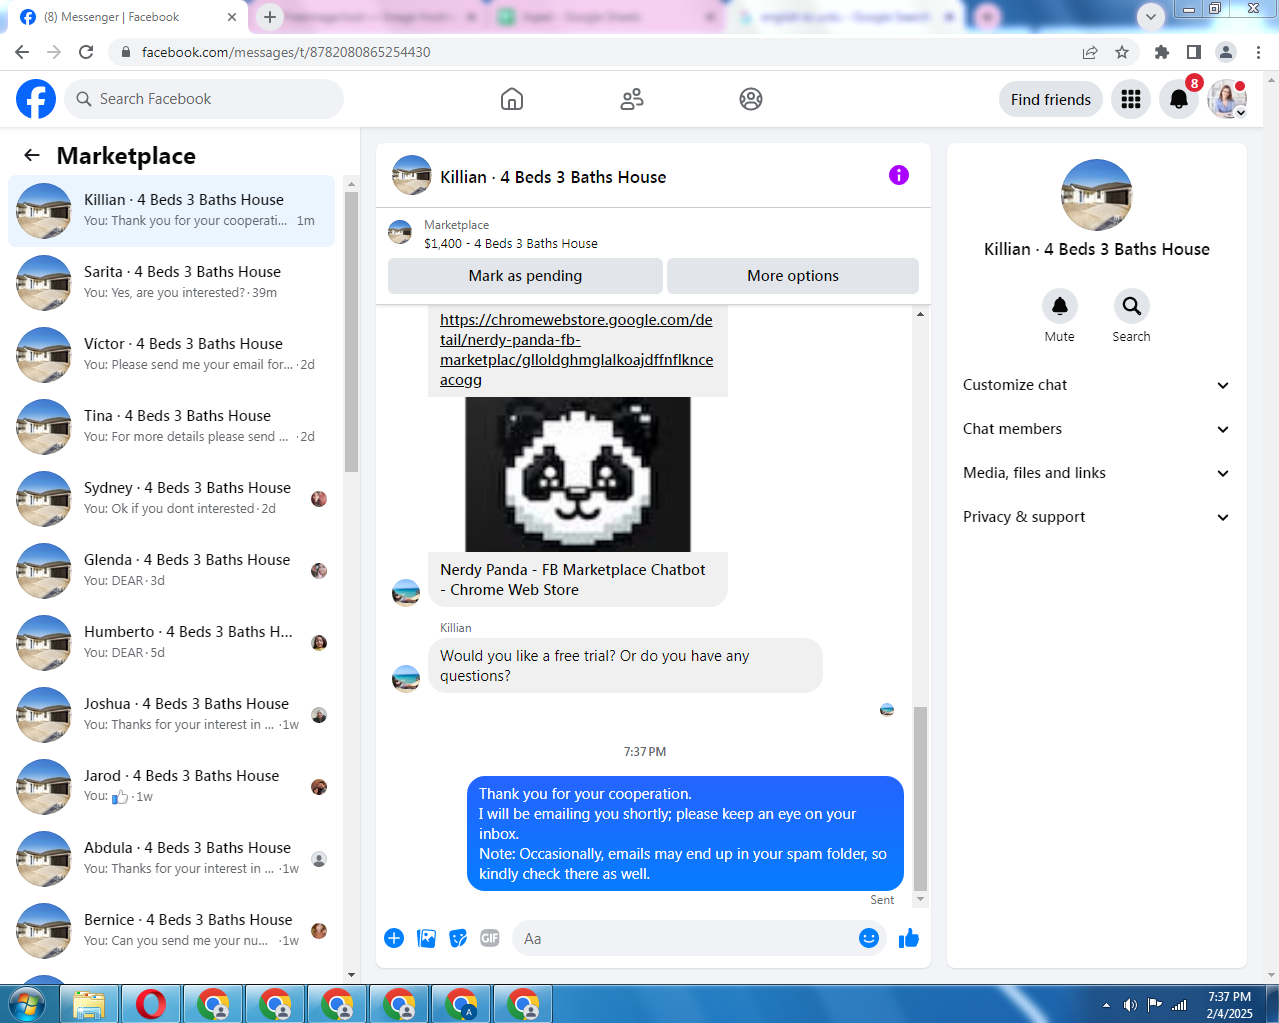Open account profile picture menu
The height and width of the screenshot is (1023, 1279).
point(1227,99)
